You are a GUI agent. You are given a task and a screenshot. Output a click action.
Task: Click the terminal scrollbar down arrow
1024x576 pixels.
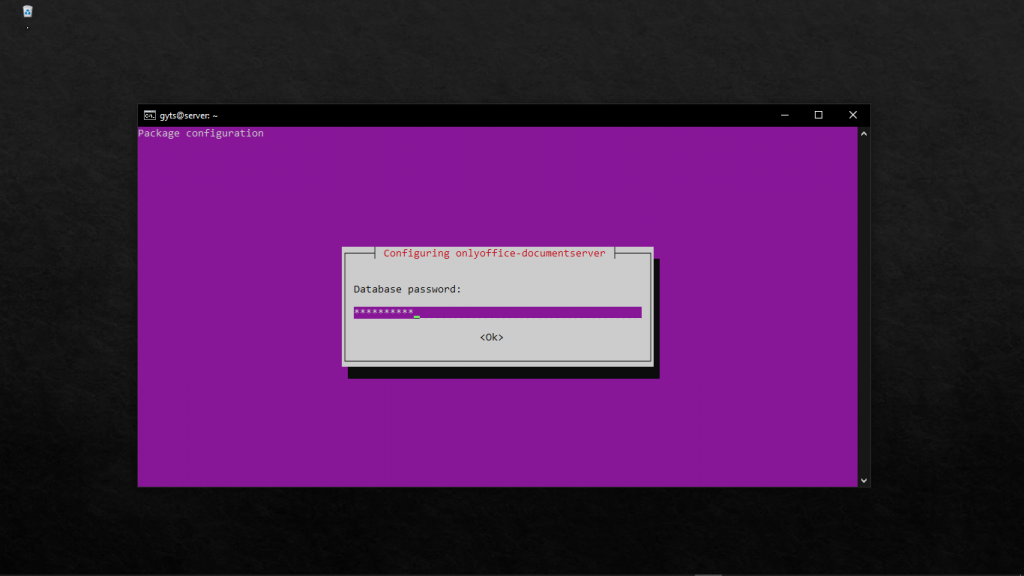click(x=863, y=480)
